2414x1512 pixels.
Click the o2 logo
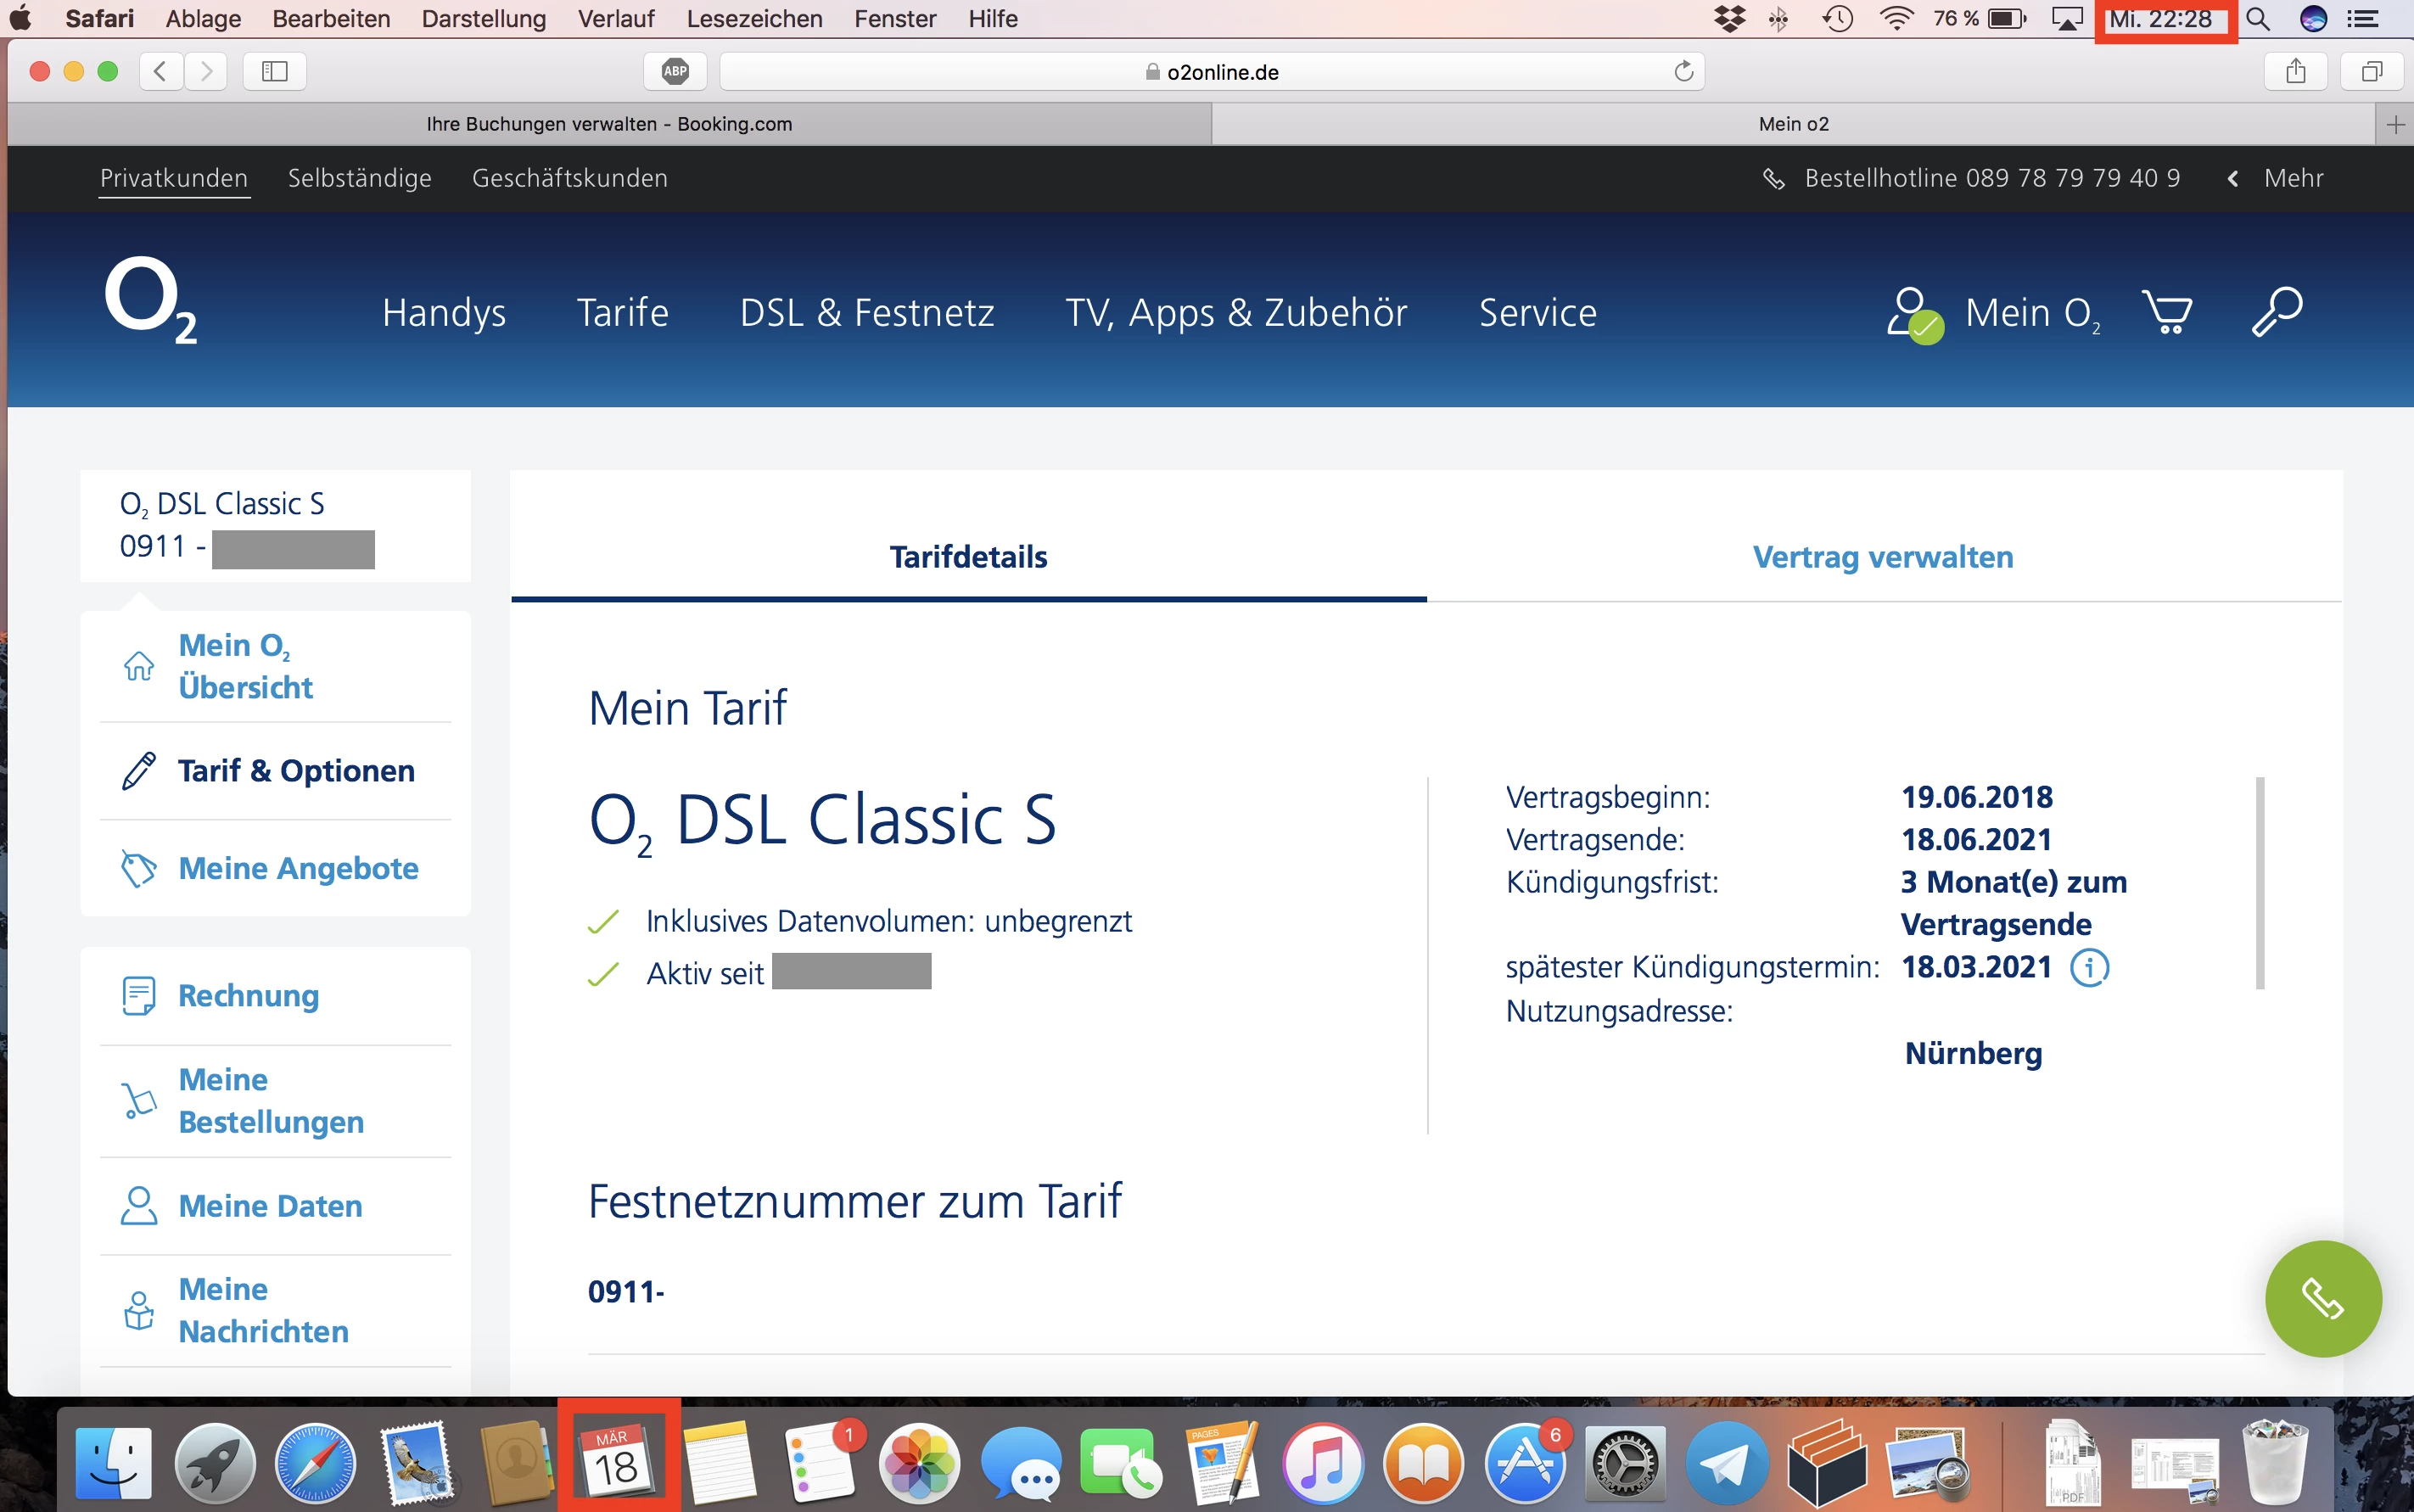(150, 300)
